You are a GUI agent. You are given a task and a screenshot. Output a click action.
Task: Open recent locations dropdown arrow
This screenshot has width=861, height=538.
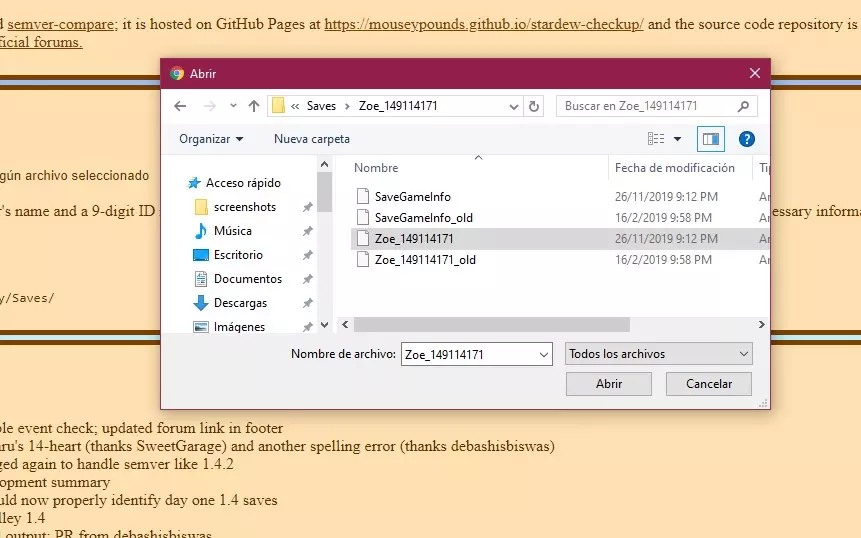pyautogui.click(x=233, y=106)
